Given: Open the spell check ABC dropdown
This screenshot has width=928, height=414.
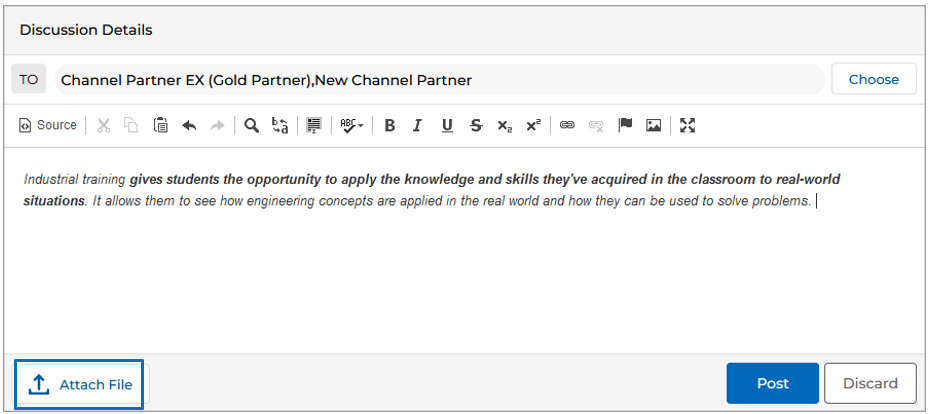Looking at the screenshot, I should 352,125.
